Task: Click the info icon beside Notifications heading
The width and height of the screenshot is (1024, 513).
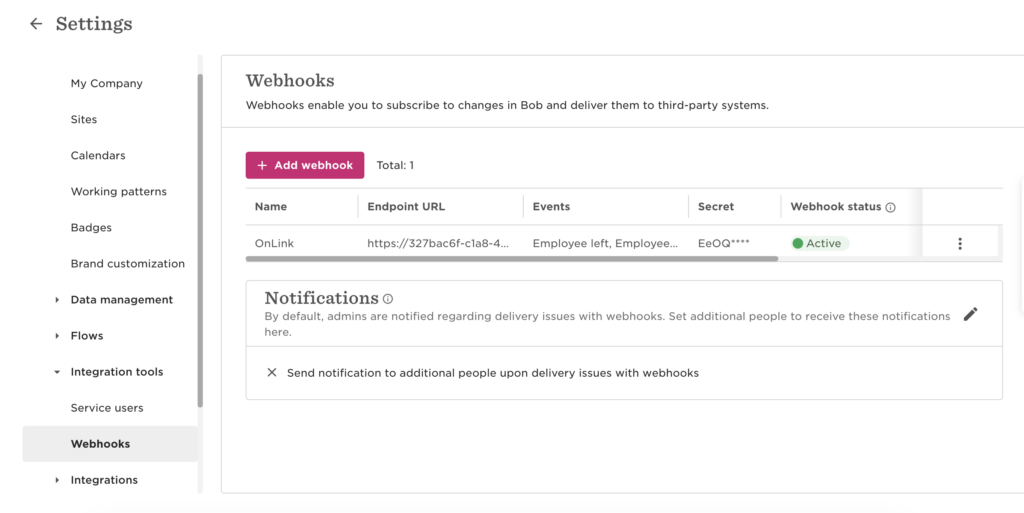Action: (388, 299)
